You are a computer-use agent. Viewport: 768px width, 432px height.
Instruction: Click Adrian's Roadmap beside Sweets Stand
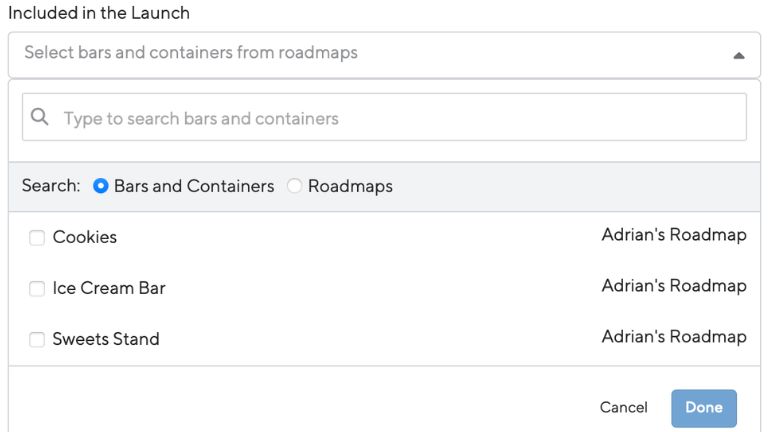[674, 336]
